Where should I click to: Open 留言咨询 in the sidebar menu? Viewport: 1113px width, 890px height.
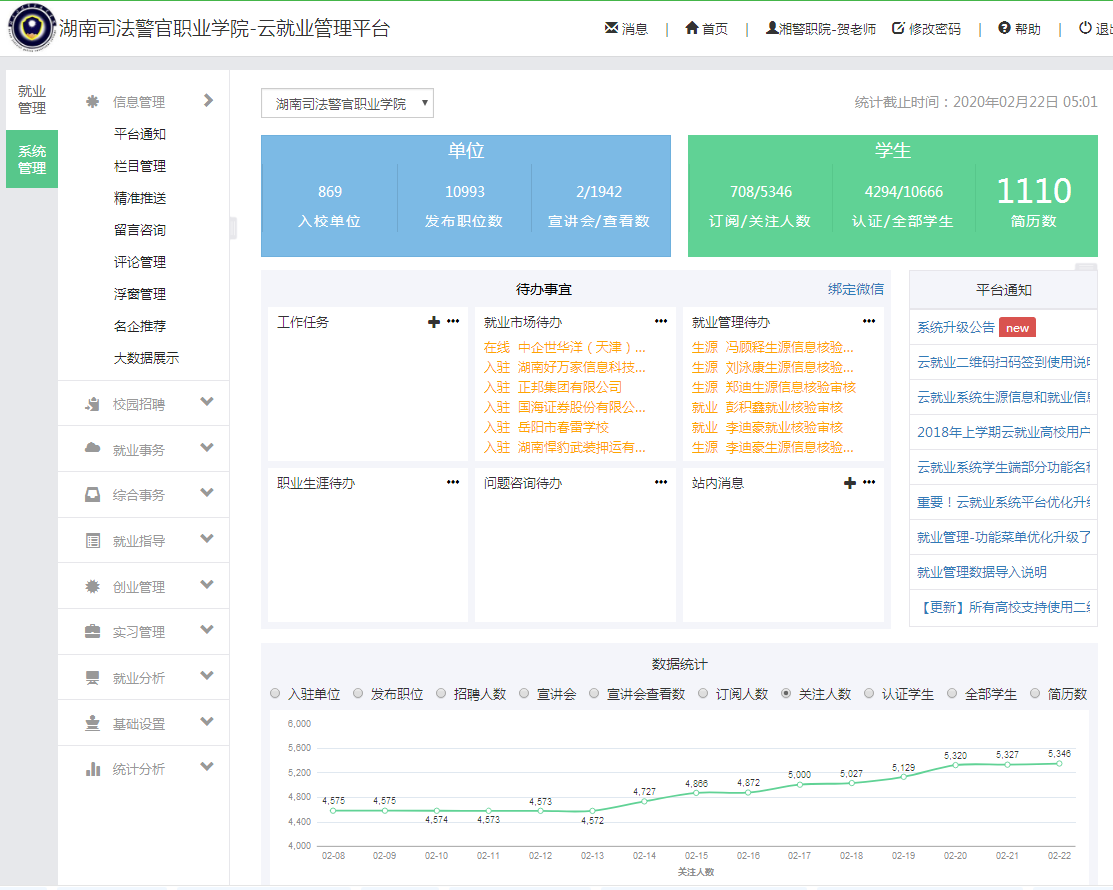[140, 230]
